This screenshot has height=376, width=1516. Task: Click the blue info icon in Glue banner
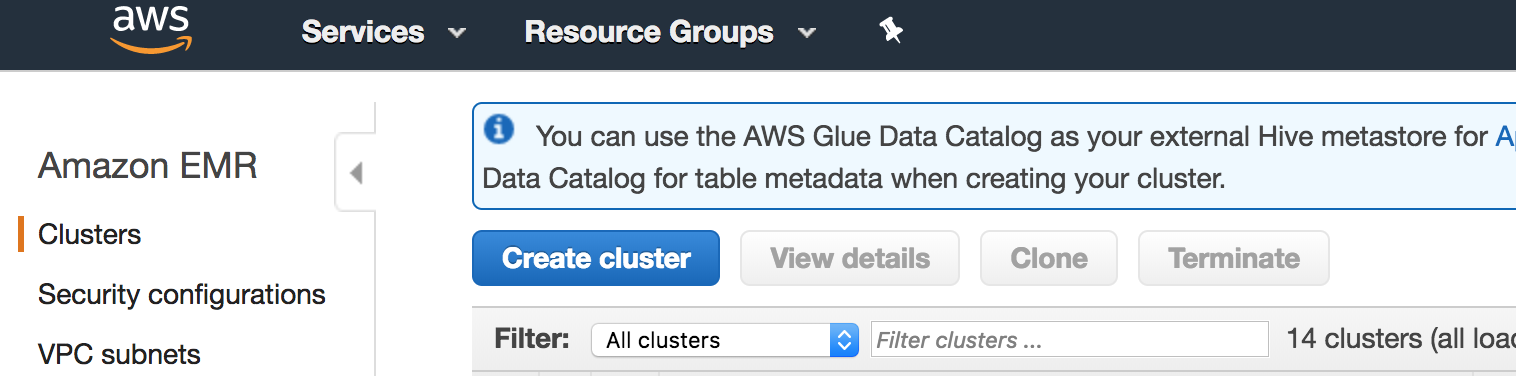499,129
